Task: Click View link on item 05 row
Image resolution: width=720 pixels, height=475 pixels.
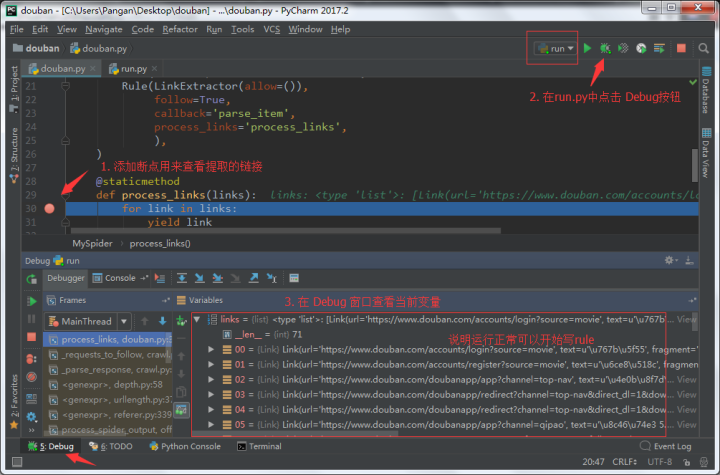Action: click(687, 425)
